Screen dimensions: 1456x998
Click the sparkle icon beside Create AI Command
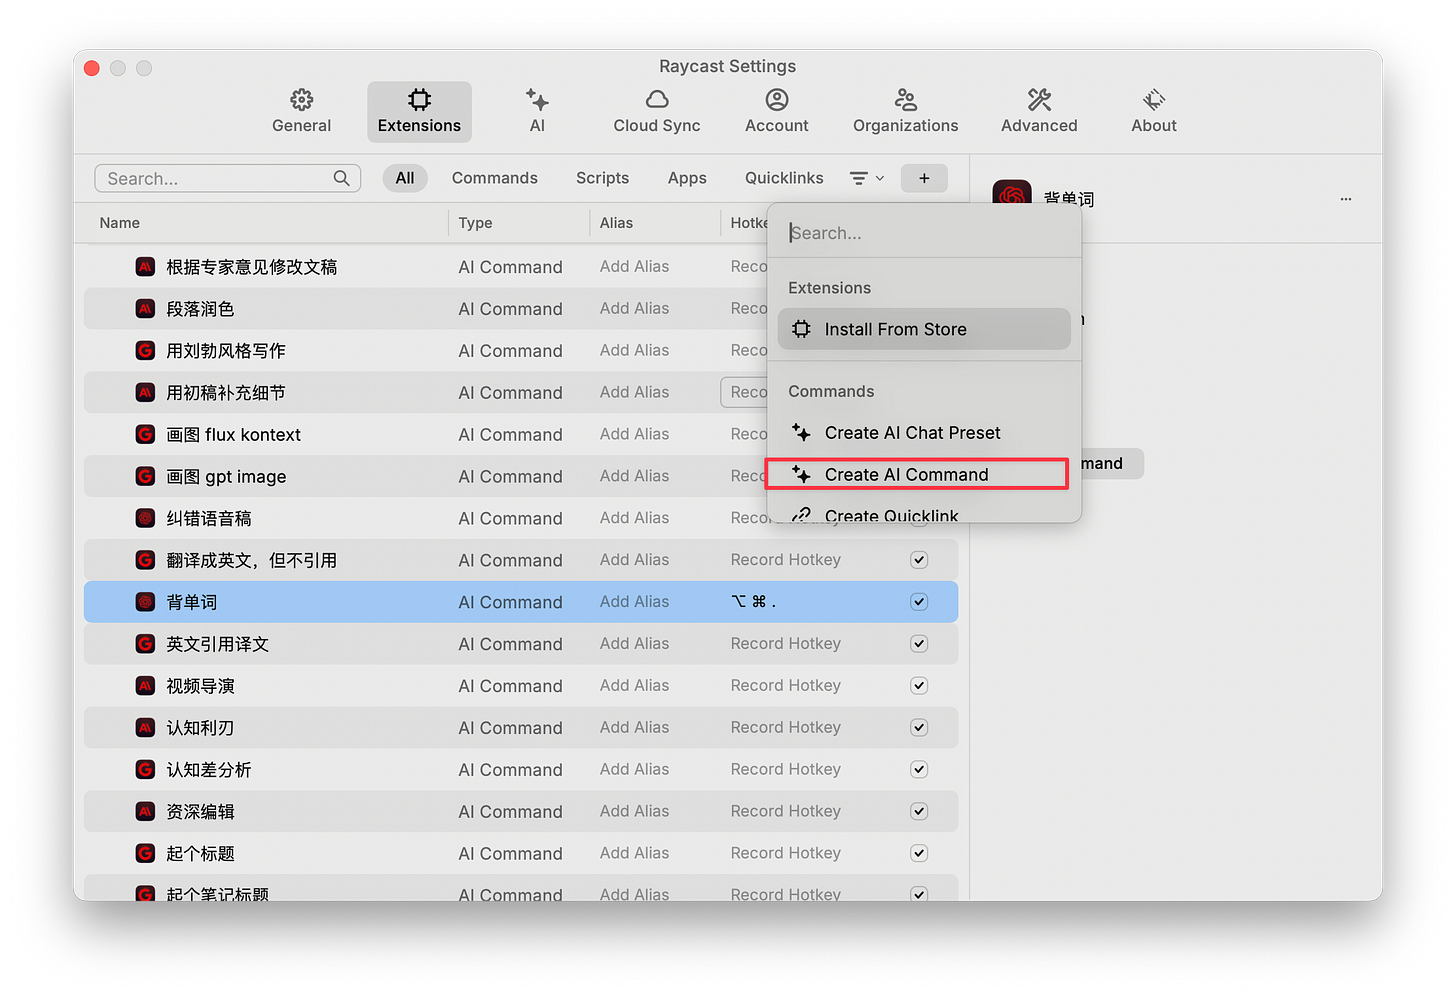(x=802, y=474)
